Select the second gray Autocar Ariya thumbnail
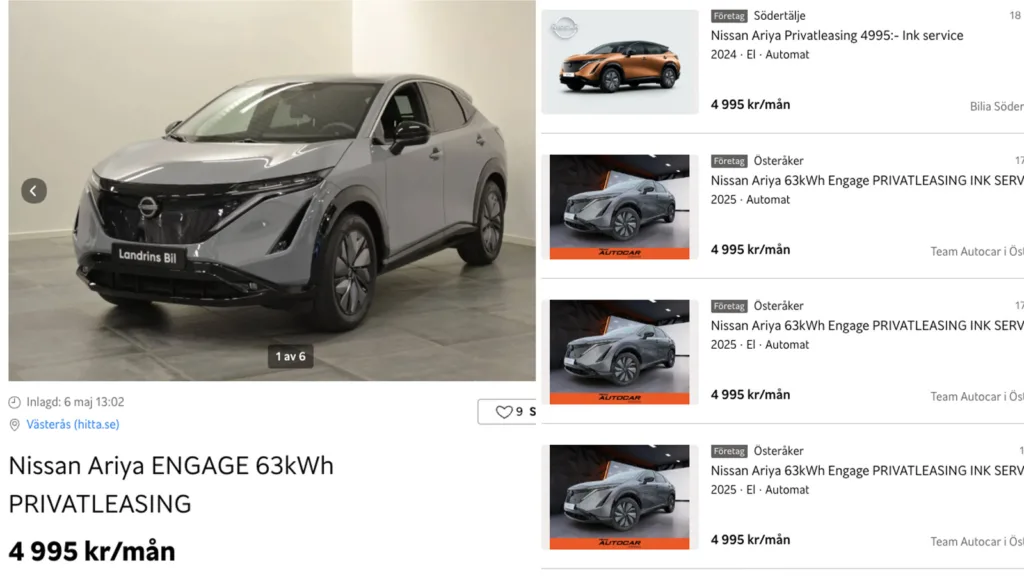This screenshot has height=576, width=1024. [x=619, y=352]
